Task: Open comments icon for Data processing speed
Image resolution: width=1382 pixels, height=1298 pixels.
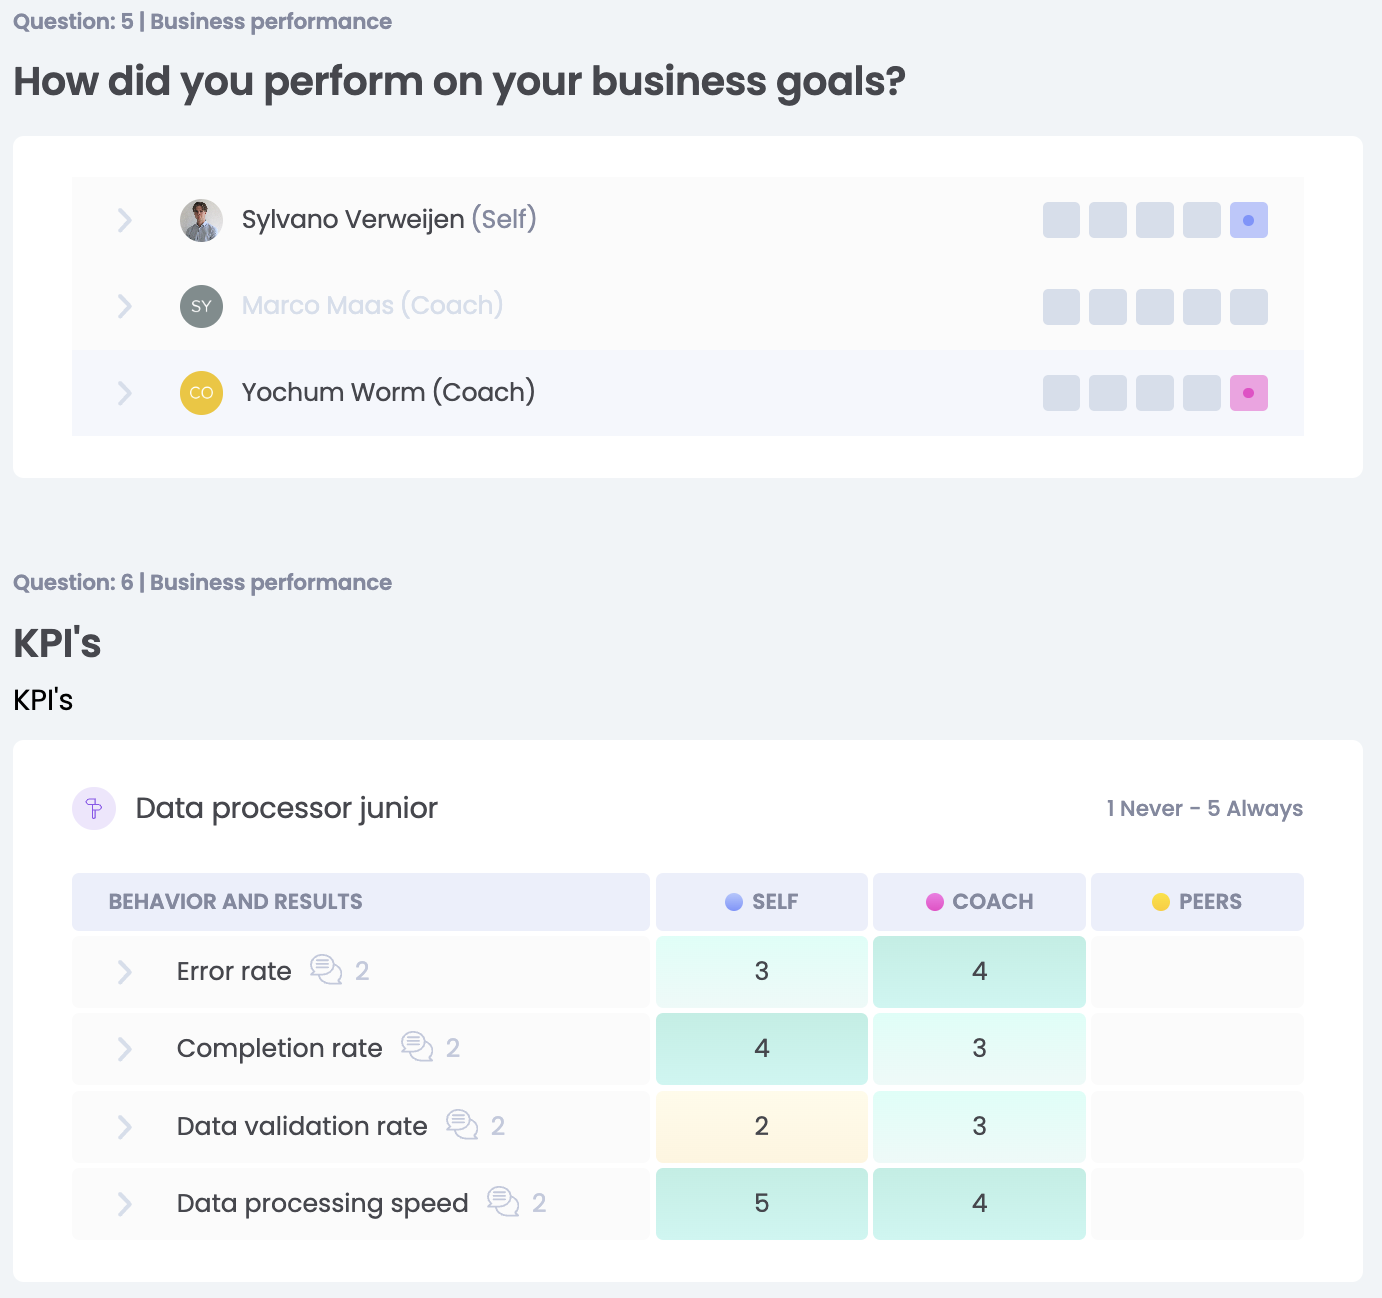Action: [x=503, y=1202]
